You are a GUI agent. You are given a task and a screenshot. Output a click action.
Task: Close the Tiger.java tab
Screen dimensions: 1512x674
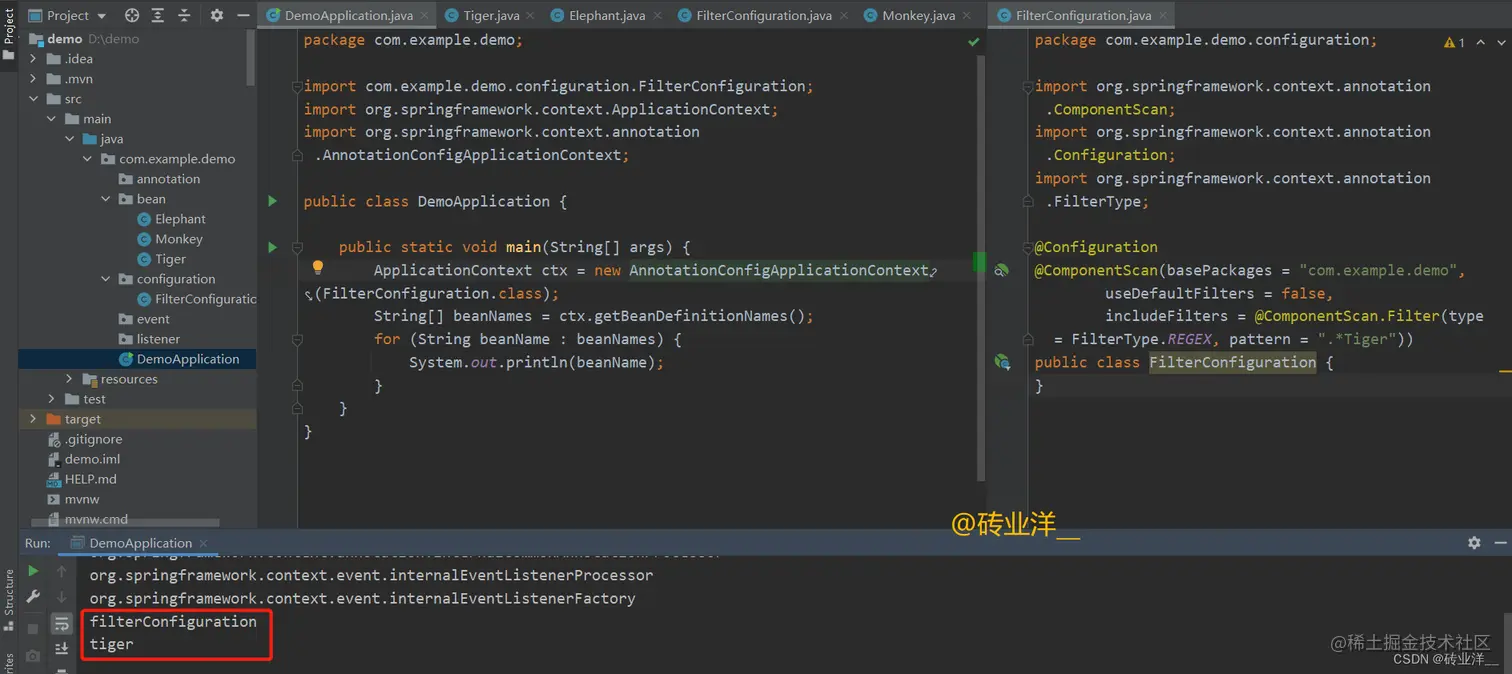point(531,16)
